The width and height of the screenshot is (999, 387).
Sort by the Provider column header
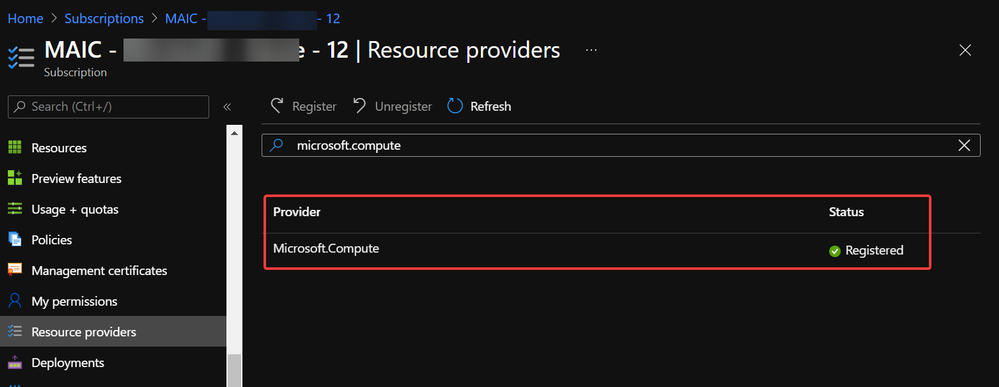click(x=297, y=212)
